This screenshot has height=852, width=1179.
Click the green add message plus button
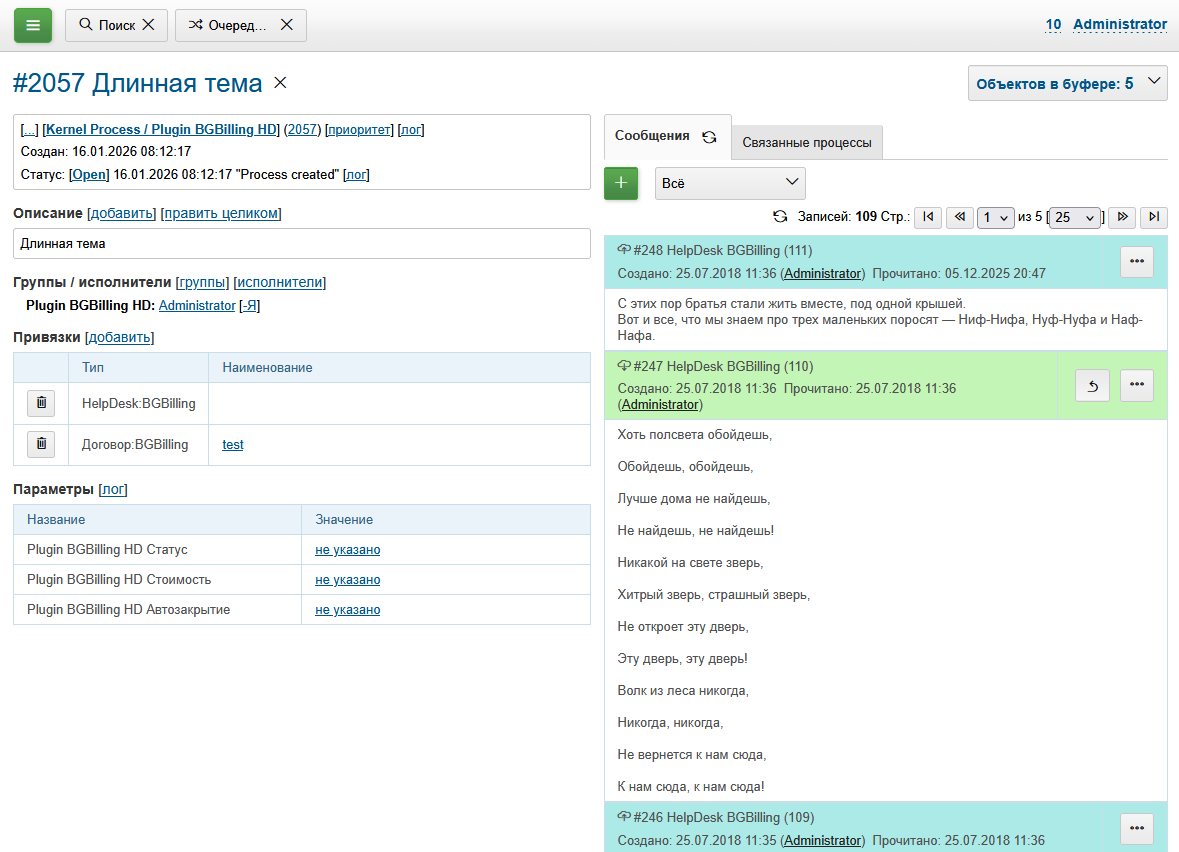coord(620,183)
